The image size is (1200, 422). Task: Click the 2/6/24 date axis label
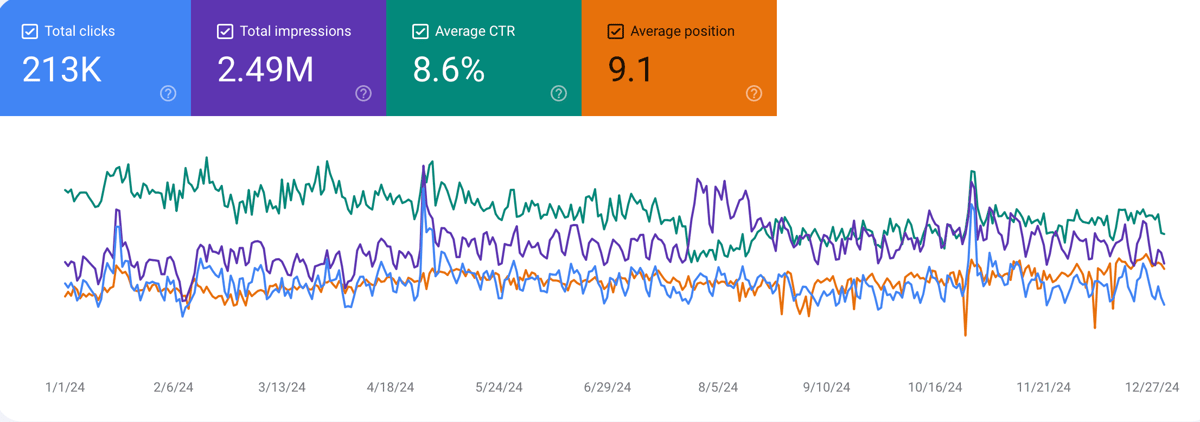tap(174, 387)
